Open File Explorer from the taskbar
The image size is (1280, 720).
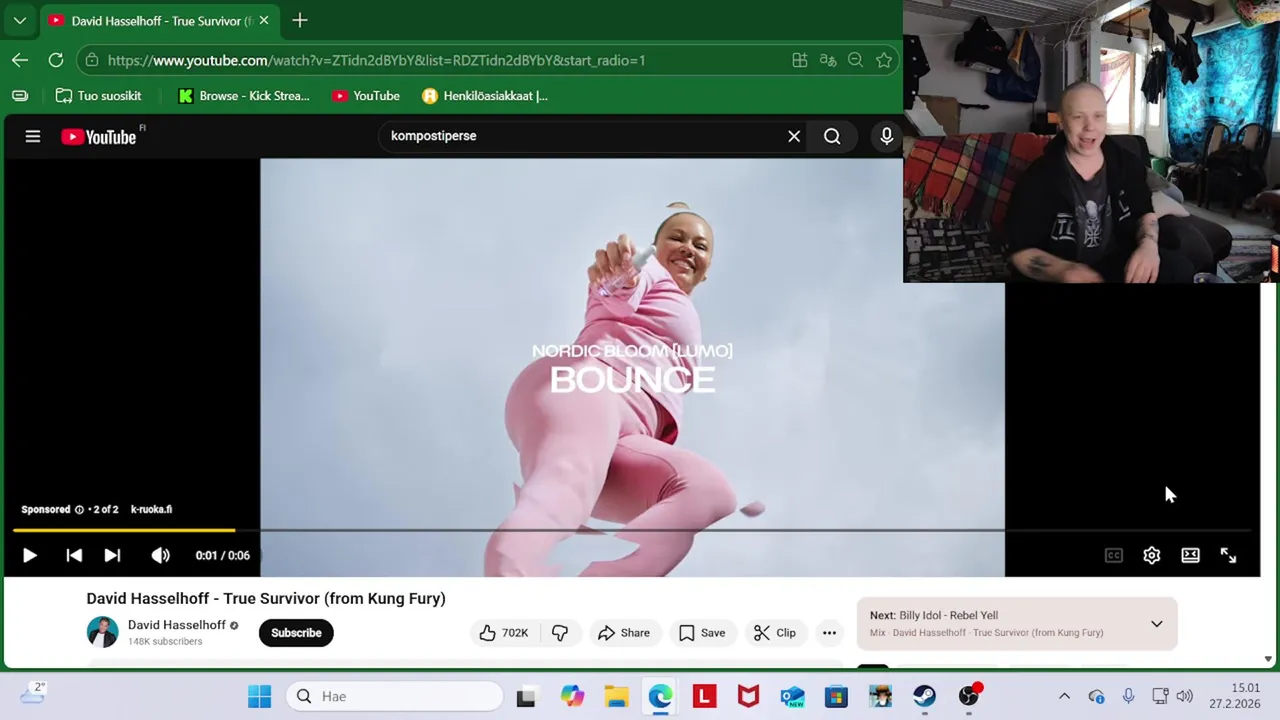coord(616,696)
